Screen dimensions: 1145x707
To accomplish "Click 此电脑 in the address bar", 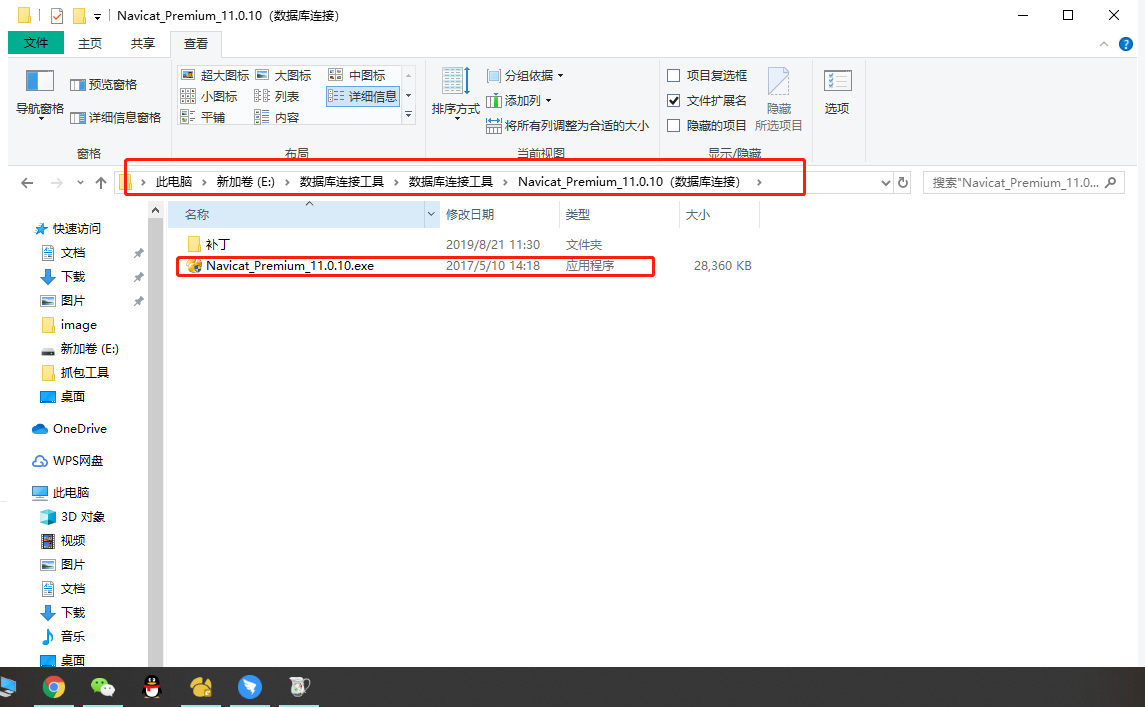I will pos(174,182).
